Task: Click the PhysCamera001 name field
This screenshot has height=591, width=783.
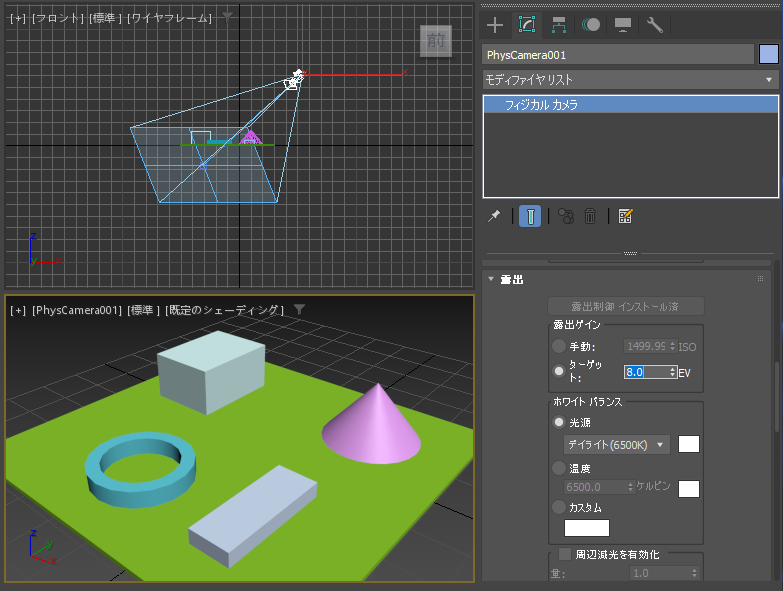Action: click(618, 54)
